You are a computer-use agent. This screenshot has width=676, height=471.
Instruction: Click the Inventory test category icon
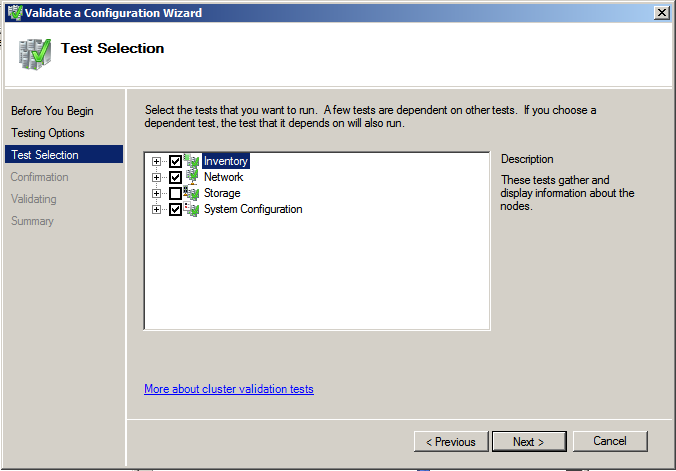point(192,161)
